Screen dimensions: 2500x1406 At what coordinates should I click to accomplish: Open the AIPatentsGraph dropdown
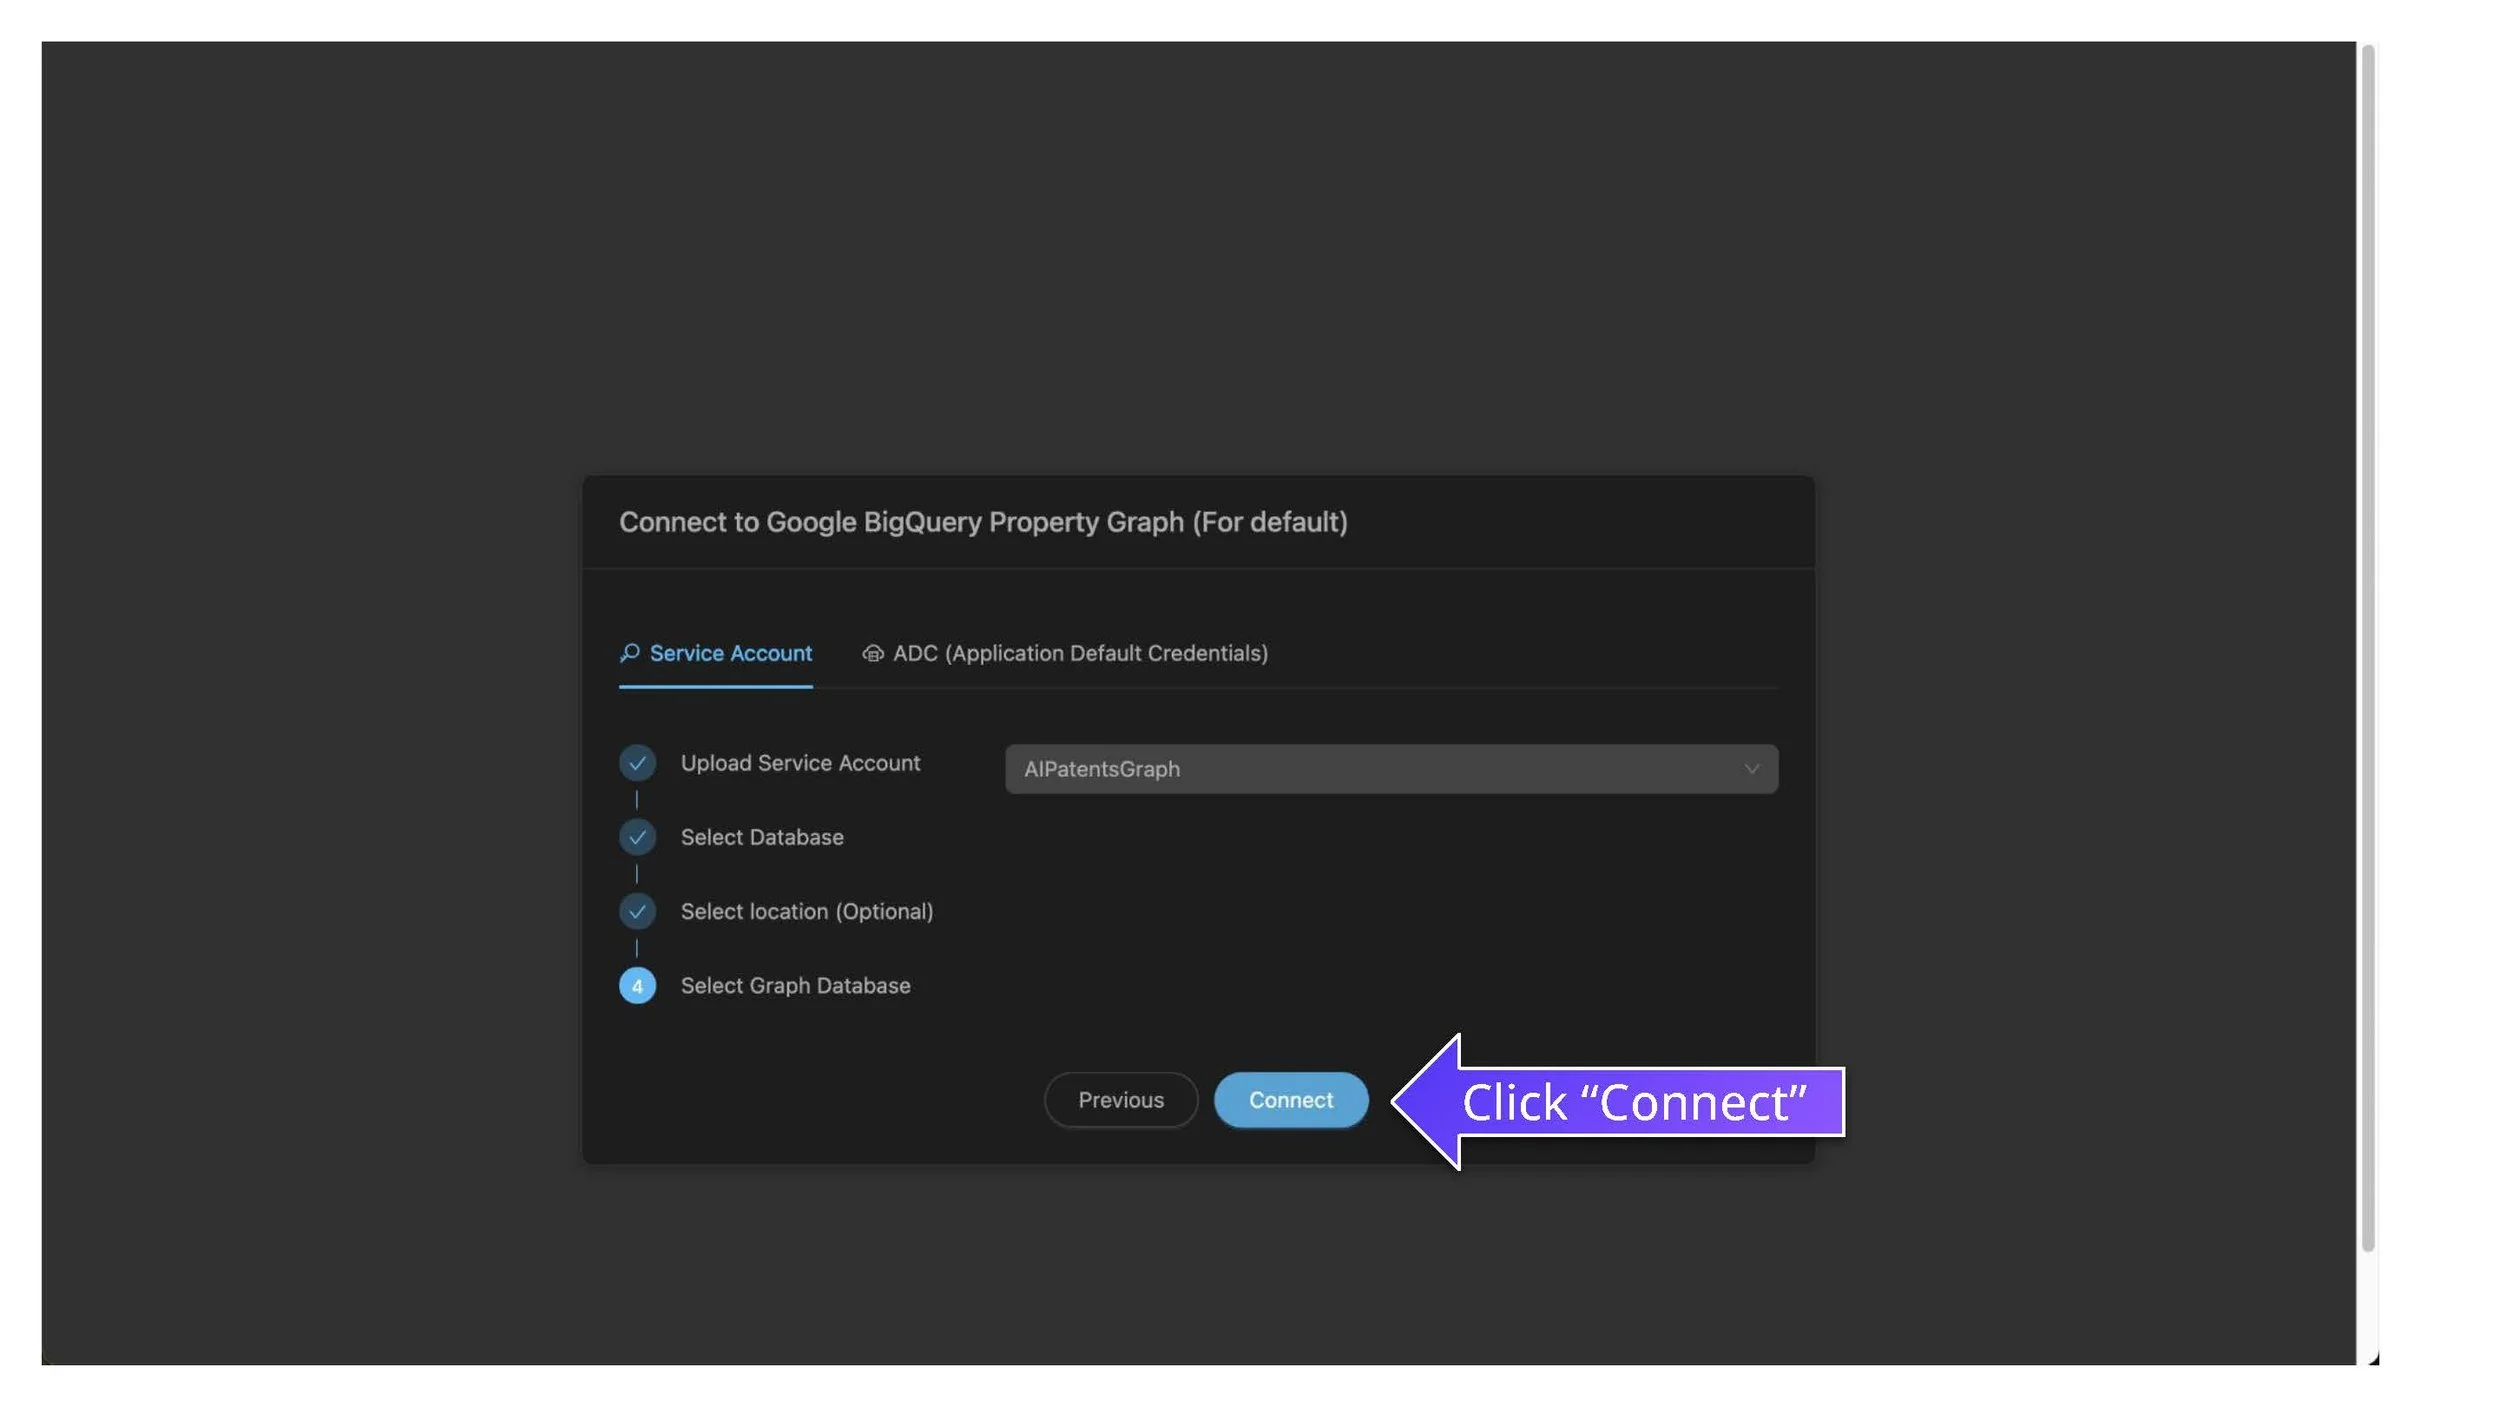[1390, 769]
